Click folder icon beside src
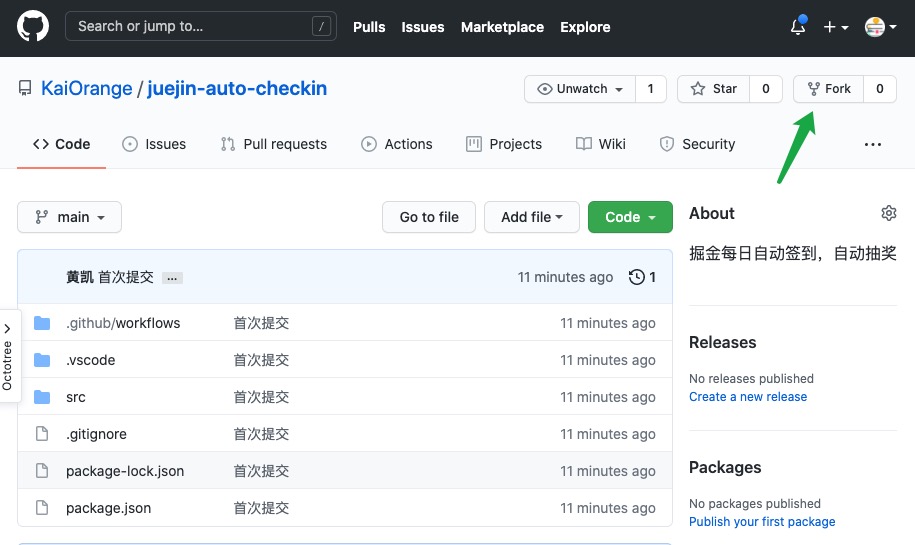The width and height of the screenshot is (915, 545). pos(42,397)
